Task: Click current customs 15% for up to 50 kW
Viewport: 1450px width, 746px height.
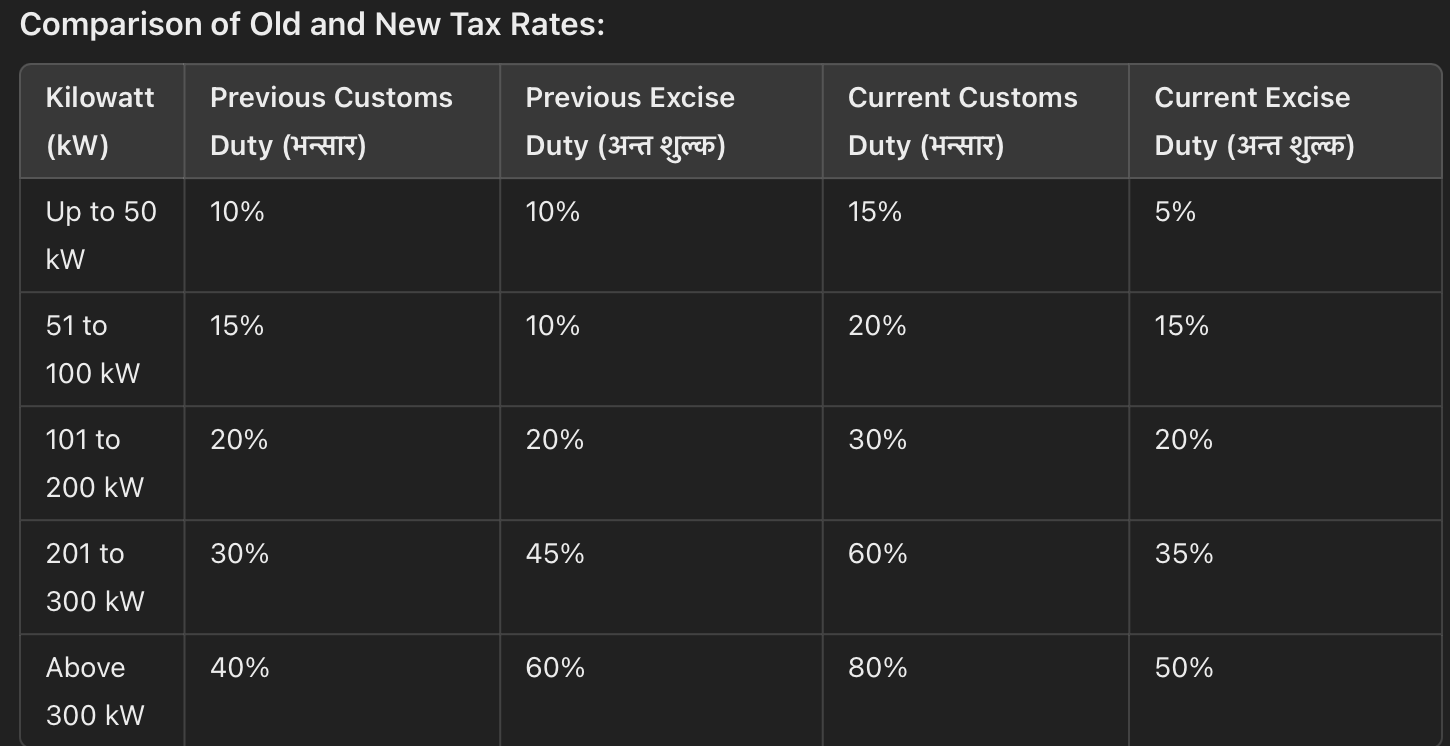Action: coord(875,212)
